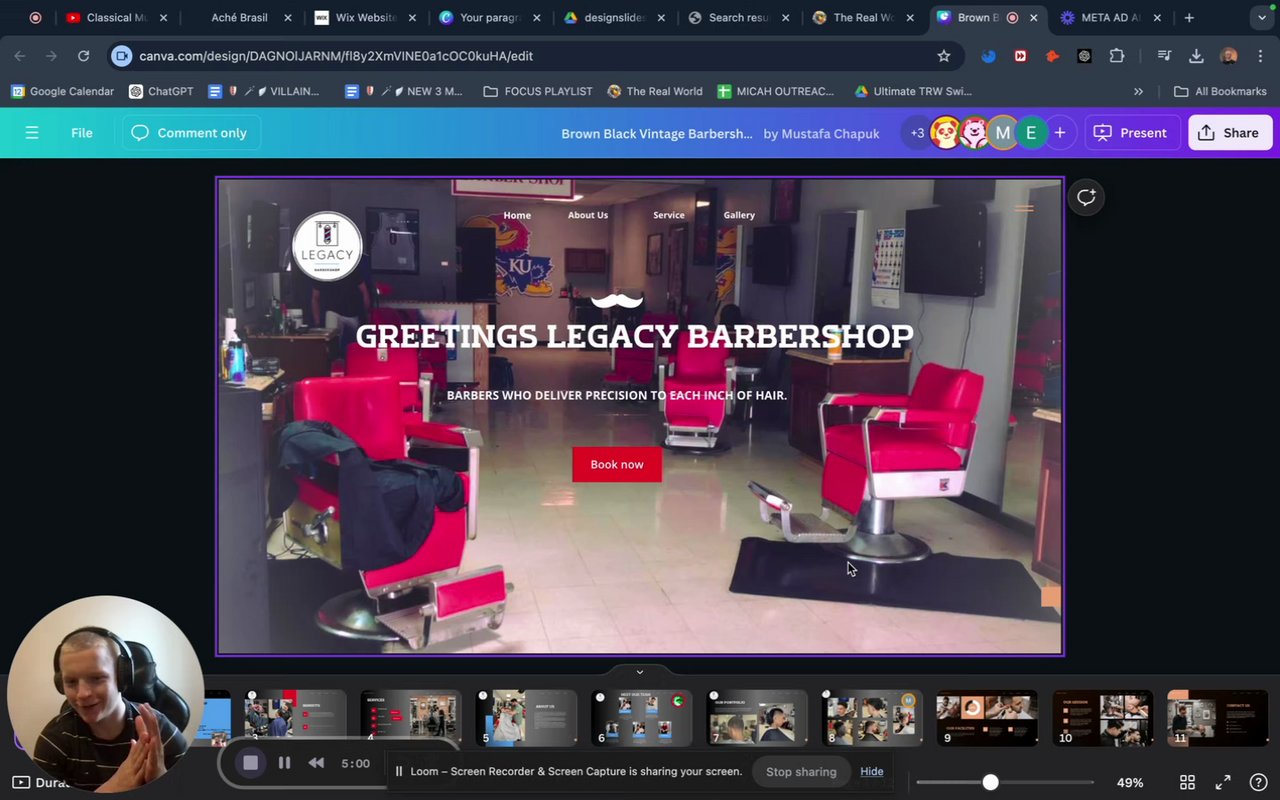Open the Extensions puzzle icon
This screenshot has width=1280, height=800.
(x=1117, y=56)
